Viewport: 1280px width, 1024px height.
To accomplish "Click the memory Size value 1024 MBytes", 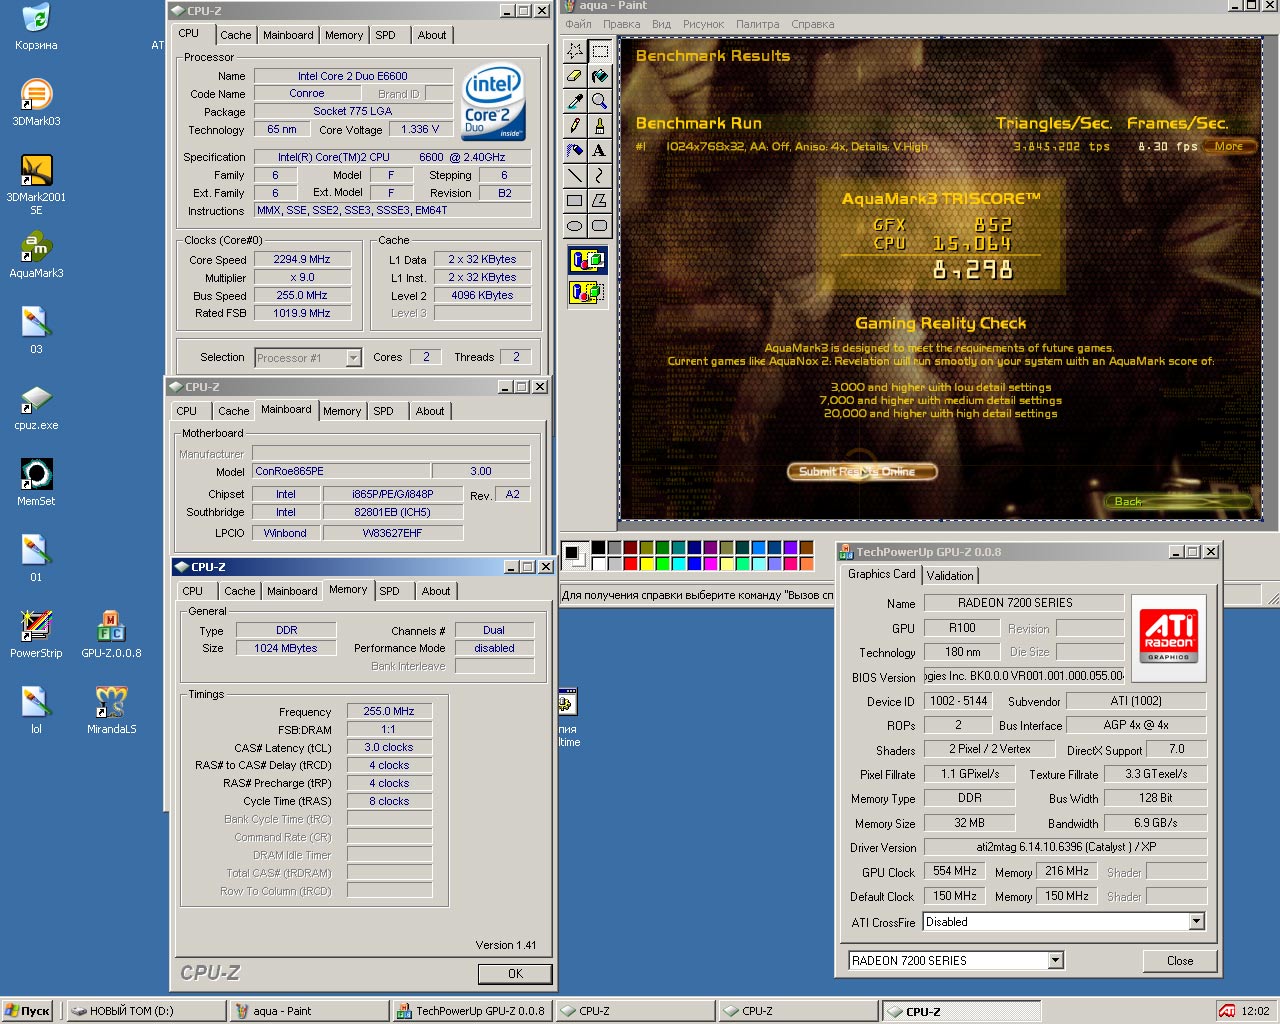I will pyautogui.click(x=286, y=648).
